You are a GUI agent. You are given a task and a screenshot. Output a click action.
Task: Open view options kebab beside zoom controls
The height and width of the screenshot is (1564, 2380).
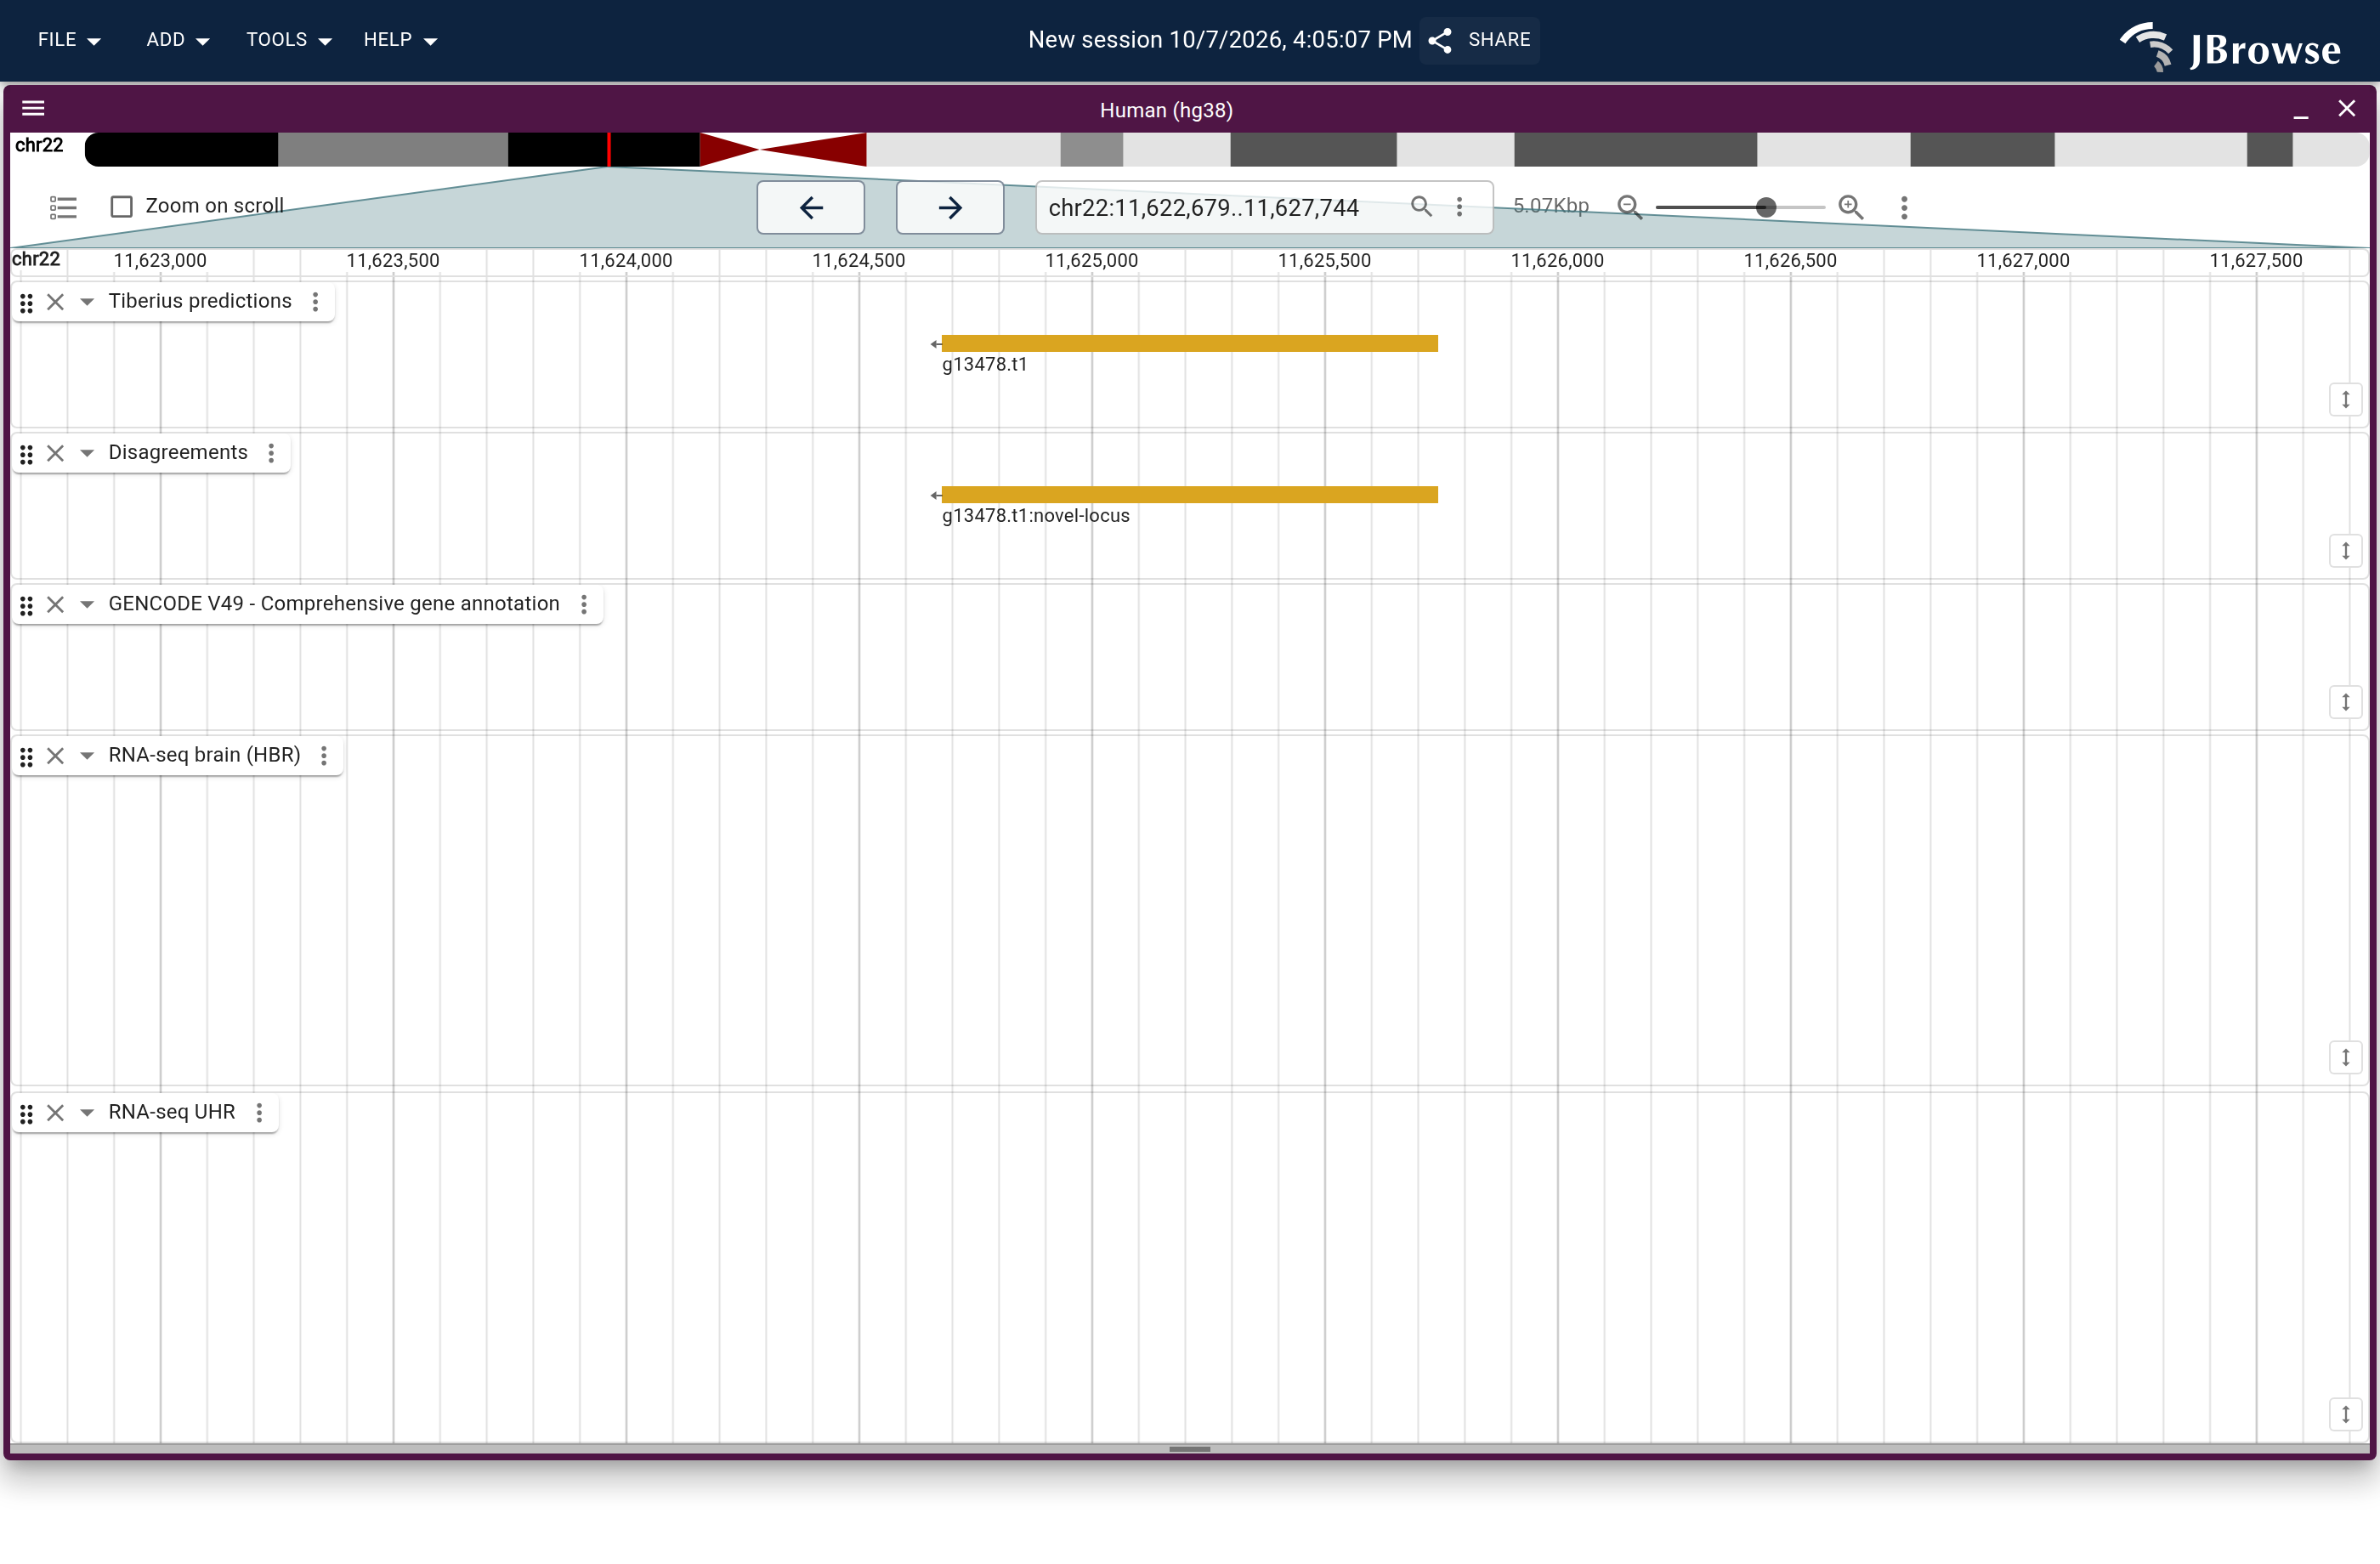1904,207
